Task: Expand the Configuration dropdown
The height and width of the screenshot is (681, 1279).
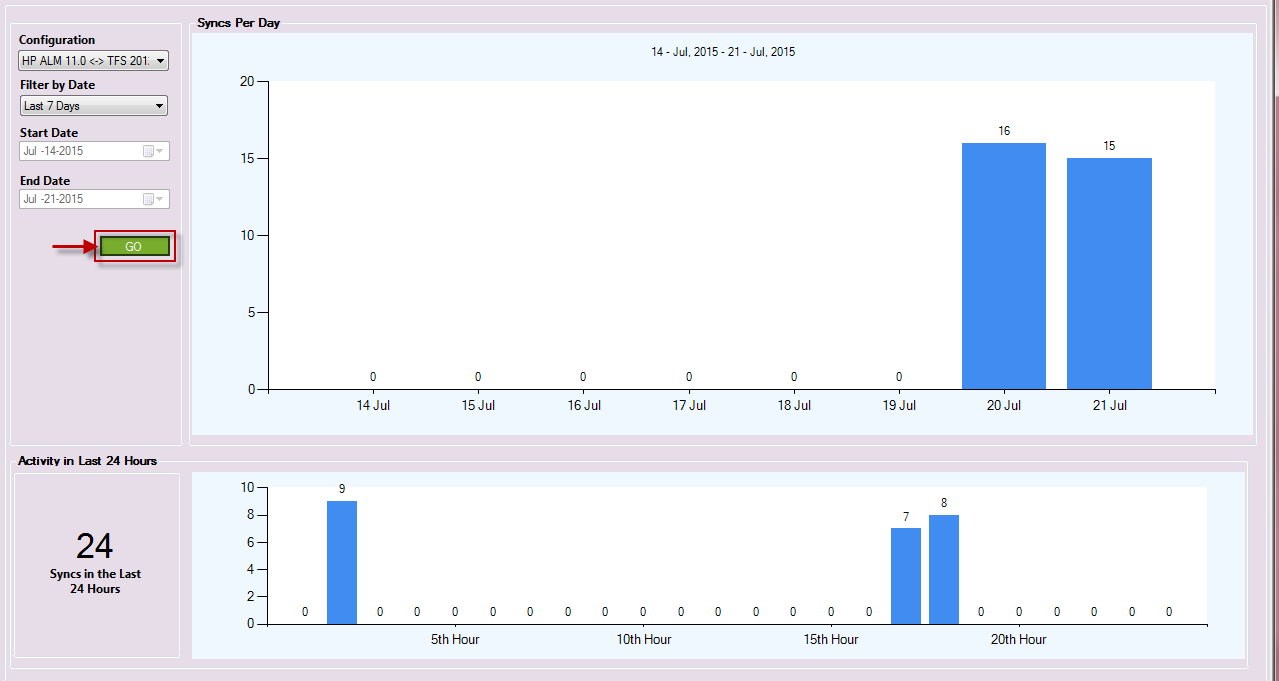Action: click(160, 62)
